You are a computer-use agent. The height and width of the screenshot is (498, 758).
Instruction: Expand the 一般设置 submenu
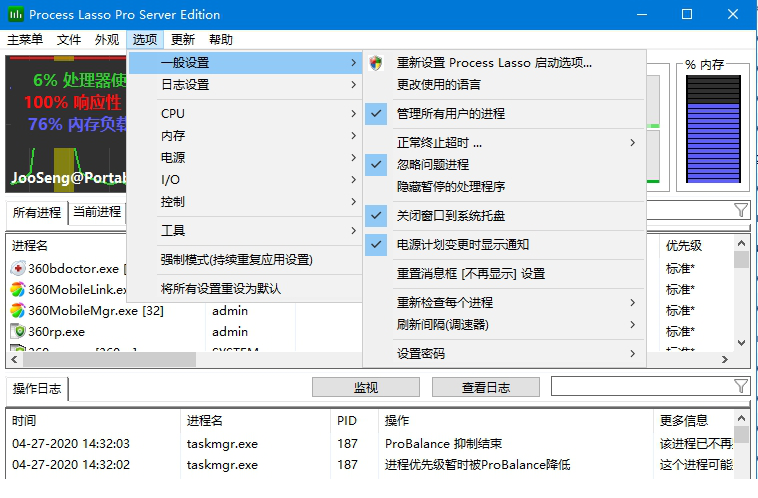tap(246, 63)
